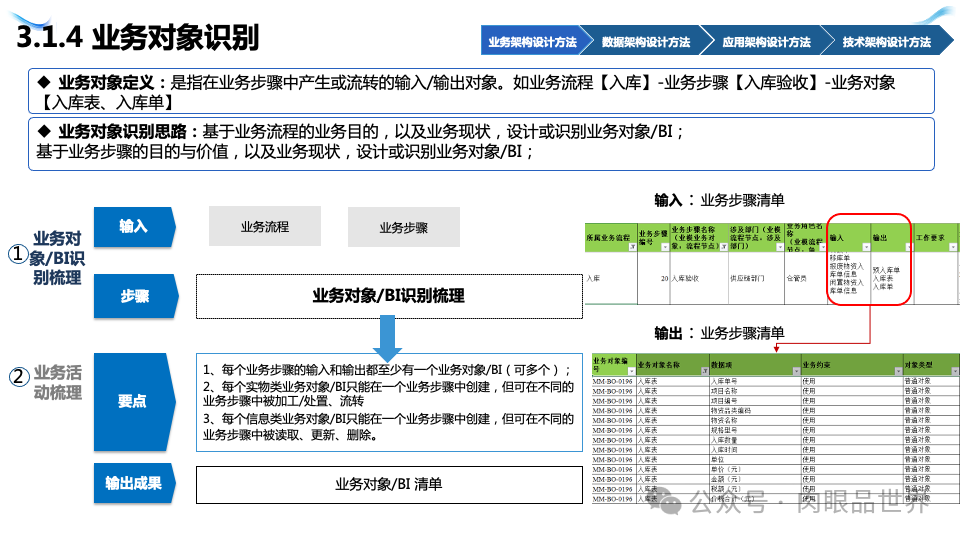Click the 仓管员 role cell
The width and height of the screenshot is (960, 540).
806,278
